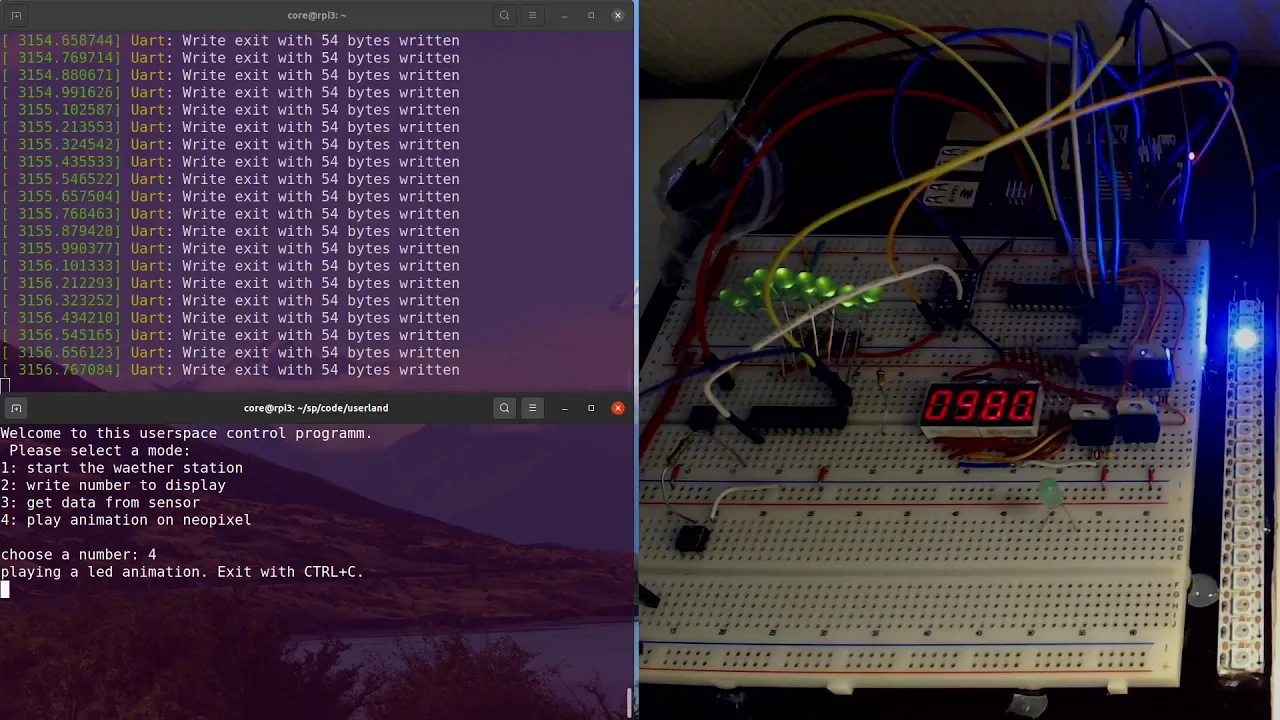The width and height of the screenshot is (1280, 720).
Task: Click log line with timestamp 3155.768463
Action: click(x=231, y=214)
